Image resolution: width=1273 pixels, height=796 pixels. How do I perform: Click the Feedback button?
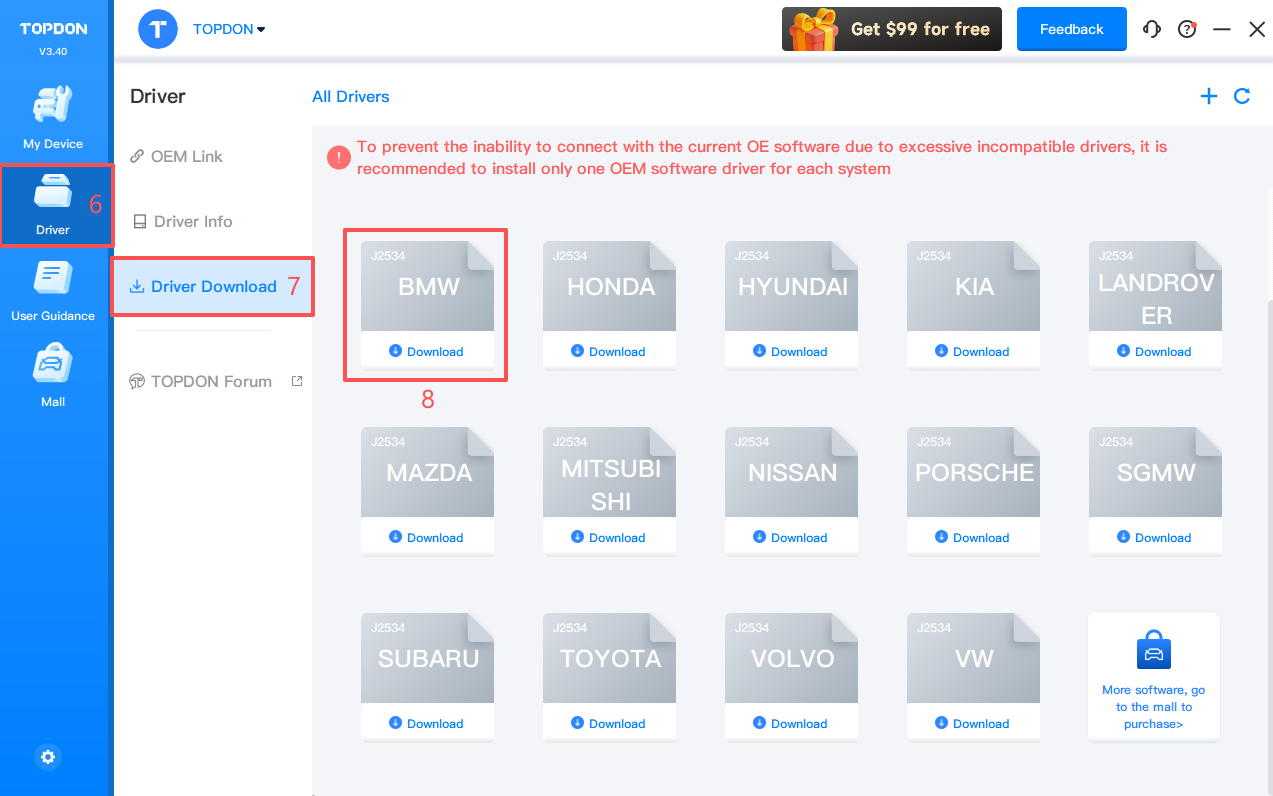[x=1071, y=29]
